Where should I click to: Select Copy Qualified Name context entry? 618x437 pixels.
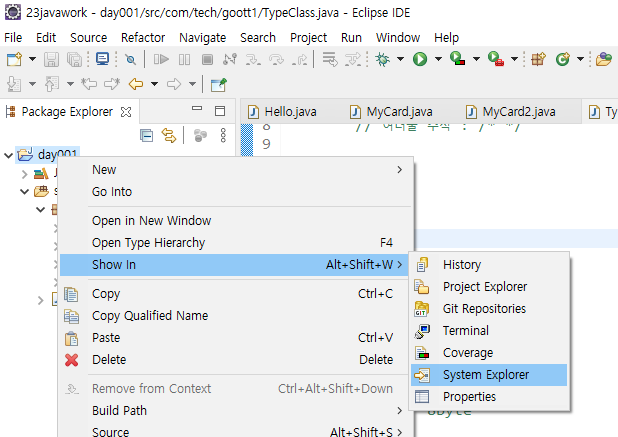235,316
